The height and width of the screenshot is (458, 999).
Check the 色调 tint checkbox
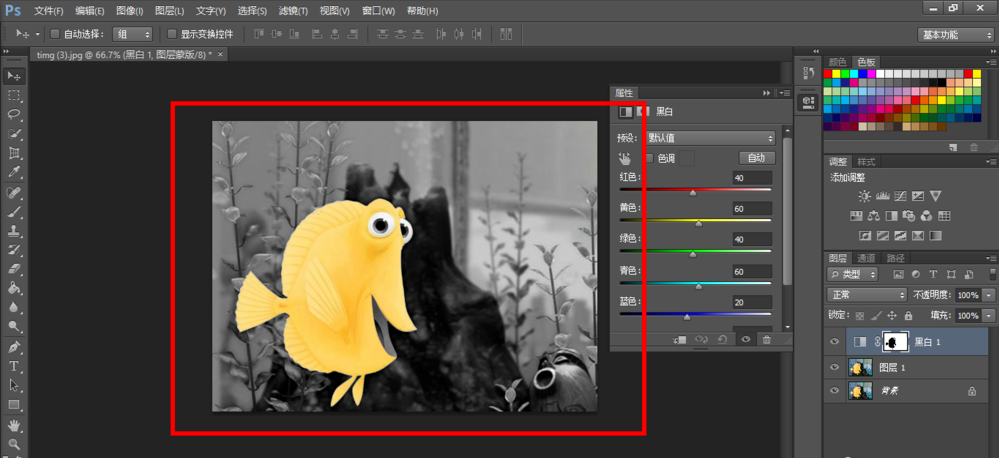coord(649,158)
